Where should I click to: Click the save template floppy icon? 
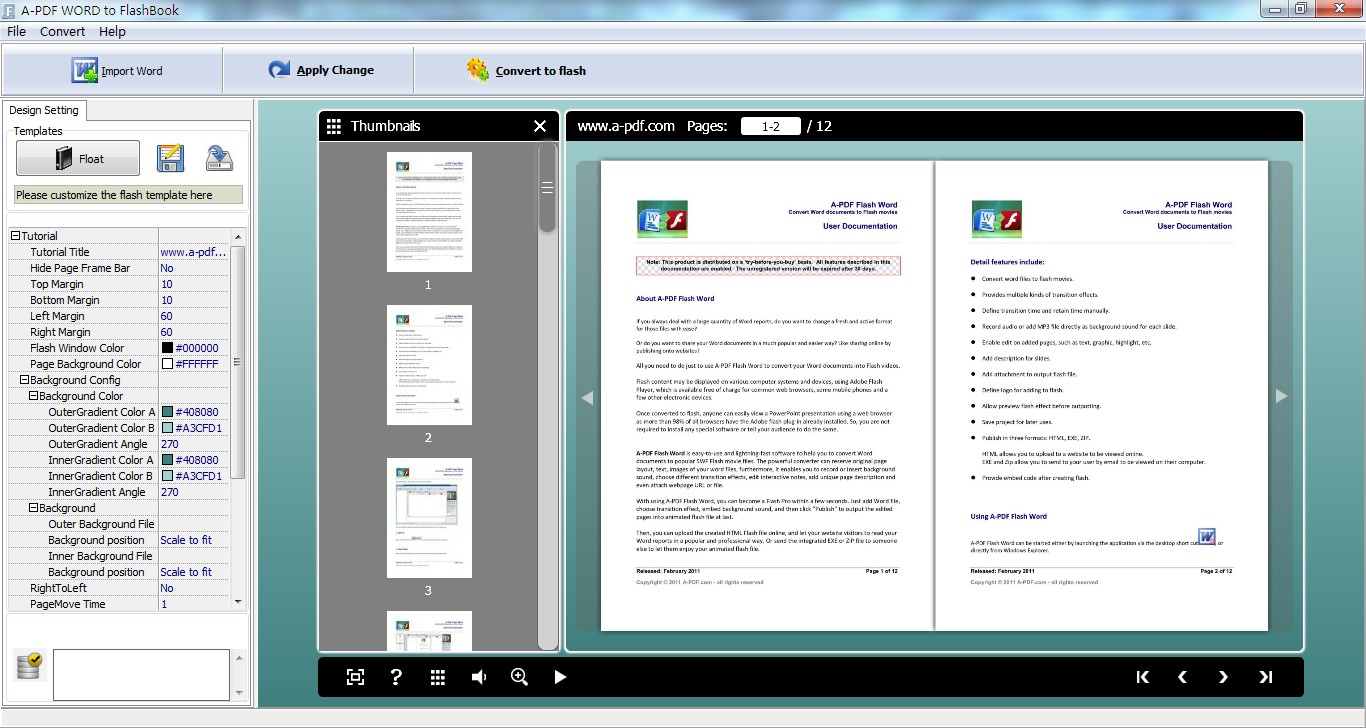(170, 158)
